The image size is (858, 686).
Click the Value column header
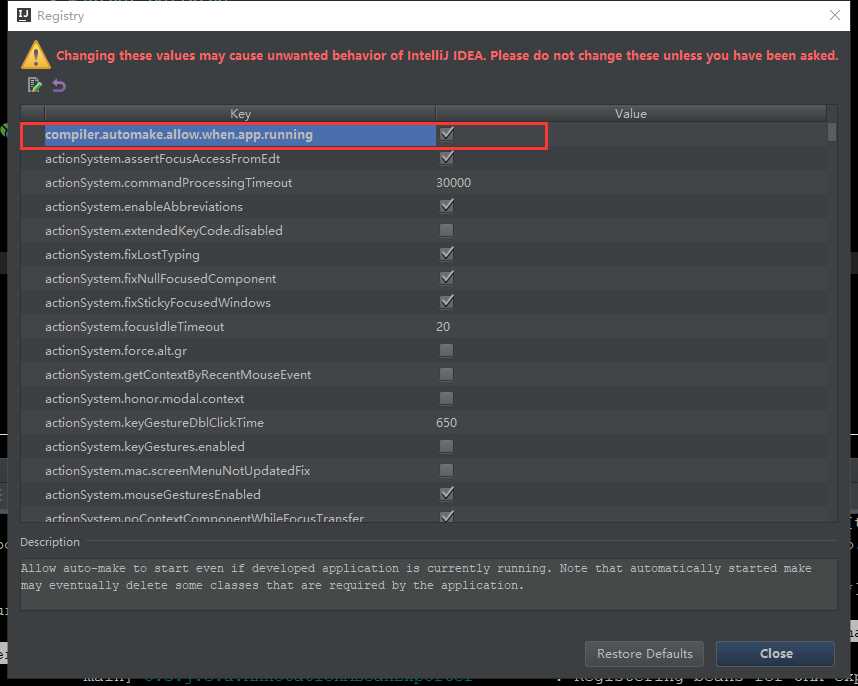tap(630, 113)
